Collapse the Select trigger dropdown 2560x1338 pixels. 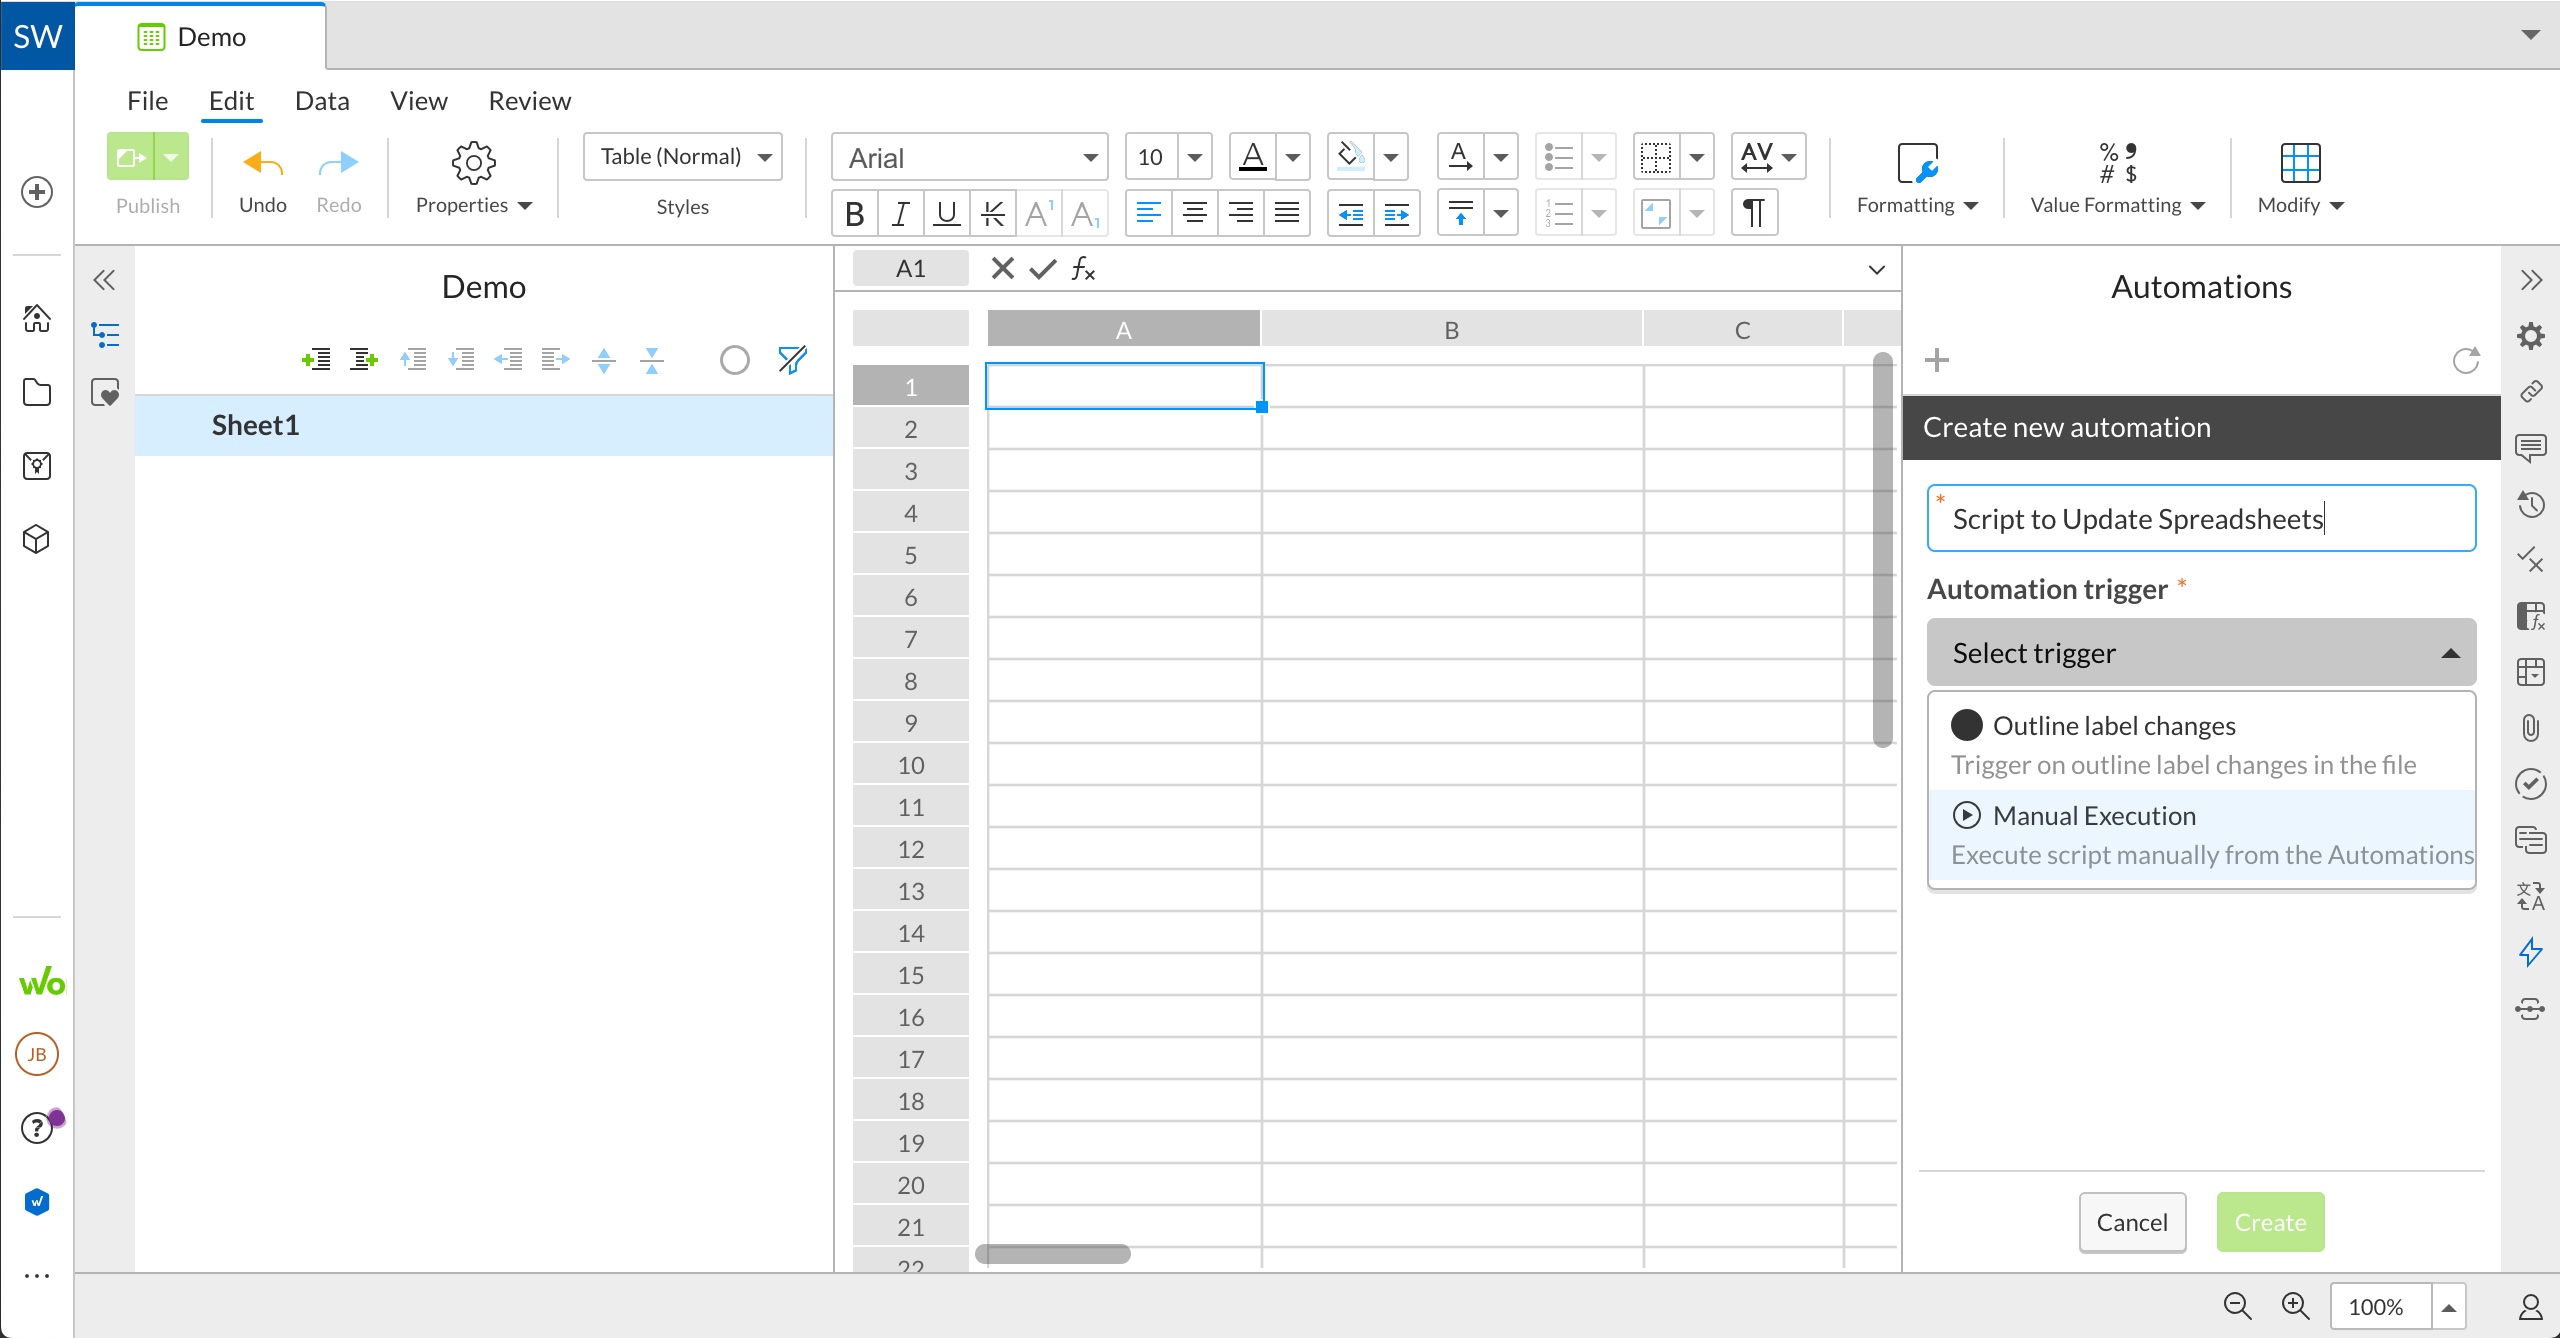click(2450, 653)
